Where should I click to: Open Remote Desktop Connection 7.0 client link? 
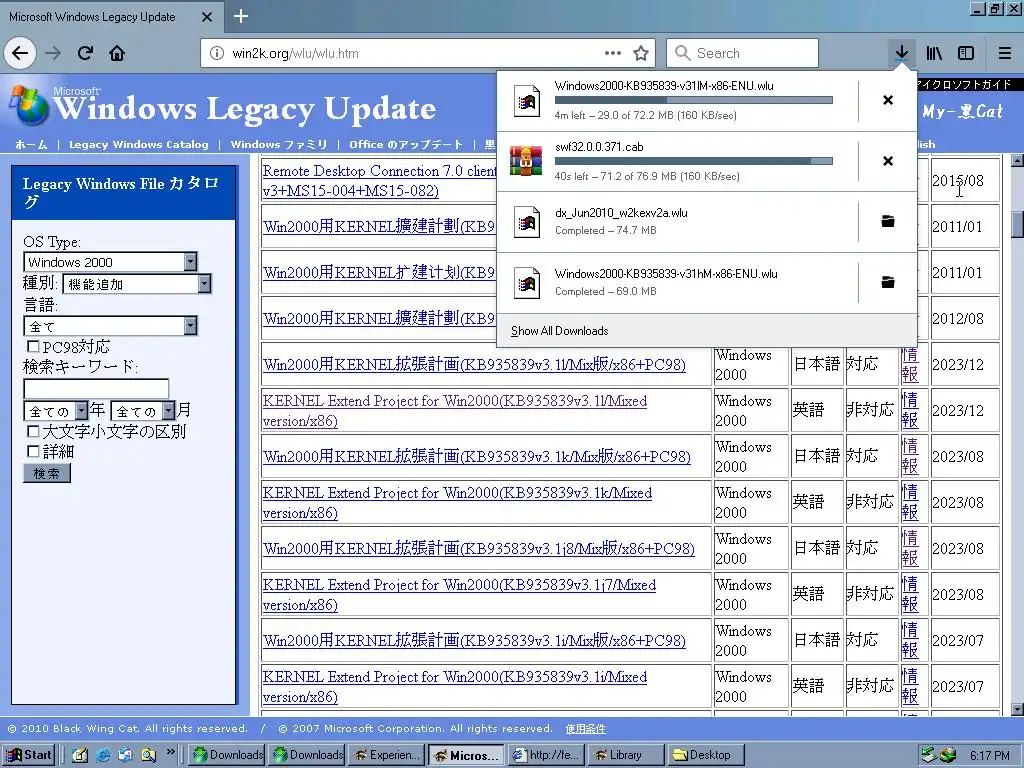379,180
